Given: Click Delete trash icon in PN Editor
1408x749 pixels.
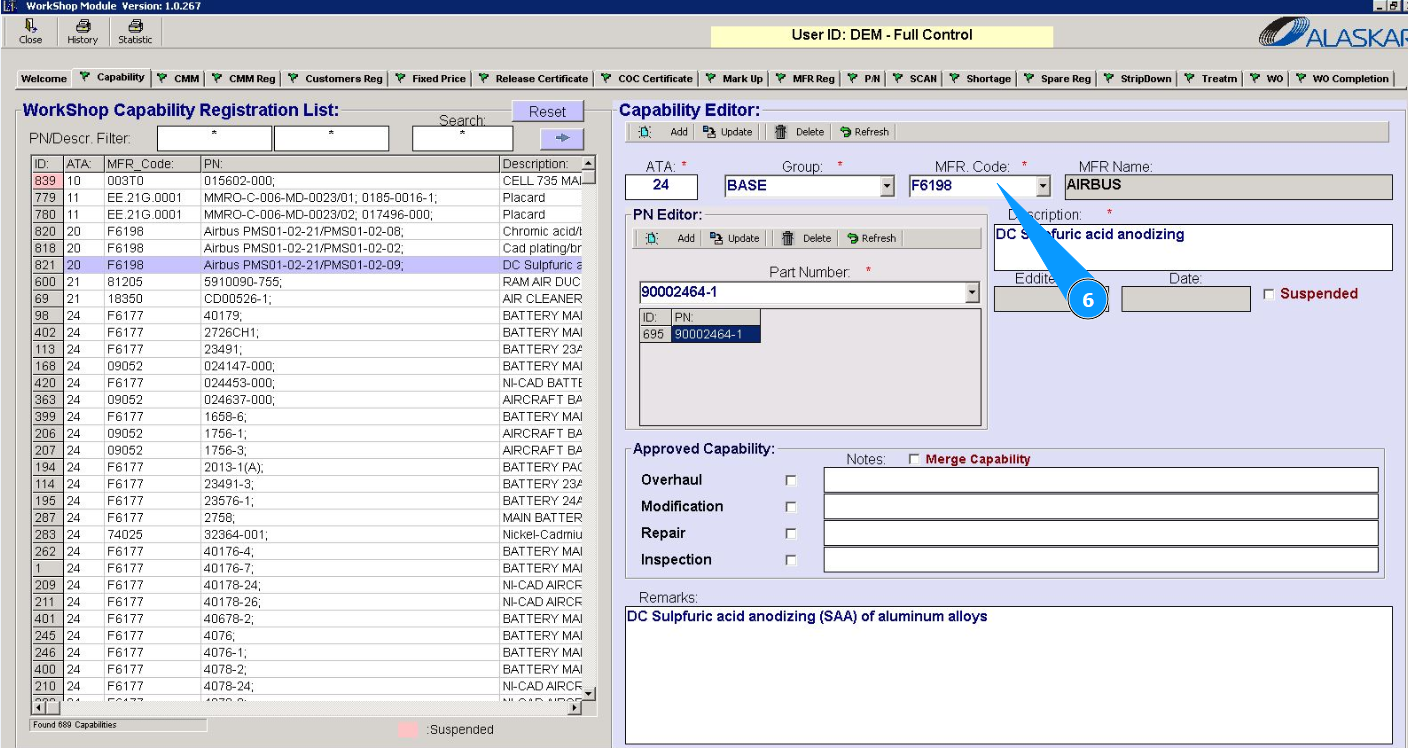Looking at the screenshot, I should [789, 239].
